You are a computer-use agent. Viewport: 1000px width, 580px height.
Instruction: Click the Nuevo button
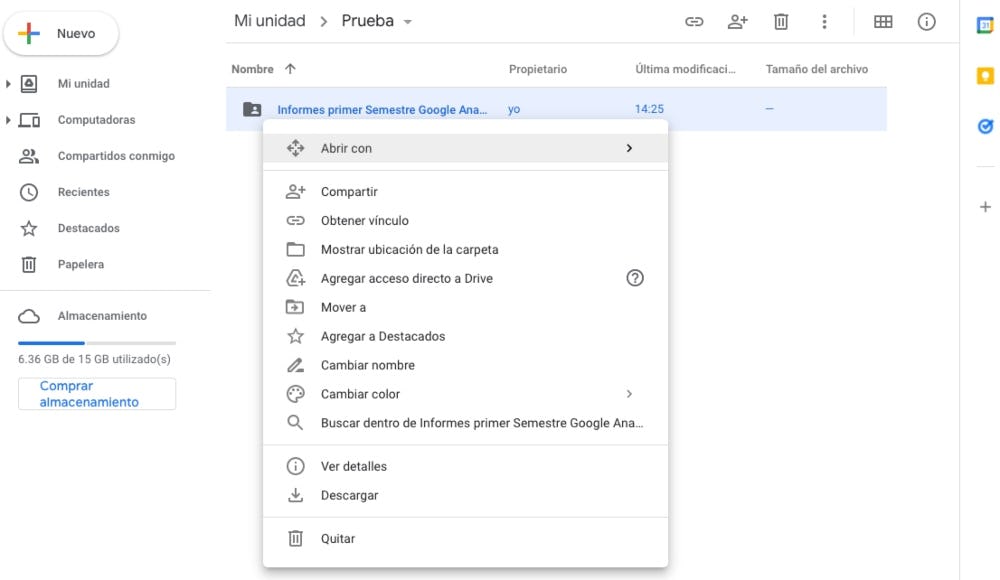[x=62, y=34]
